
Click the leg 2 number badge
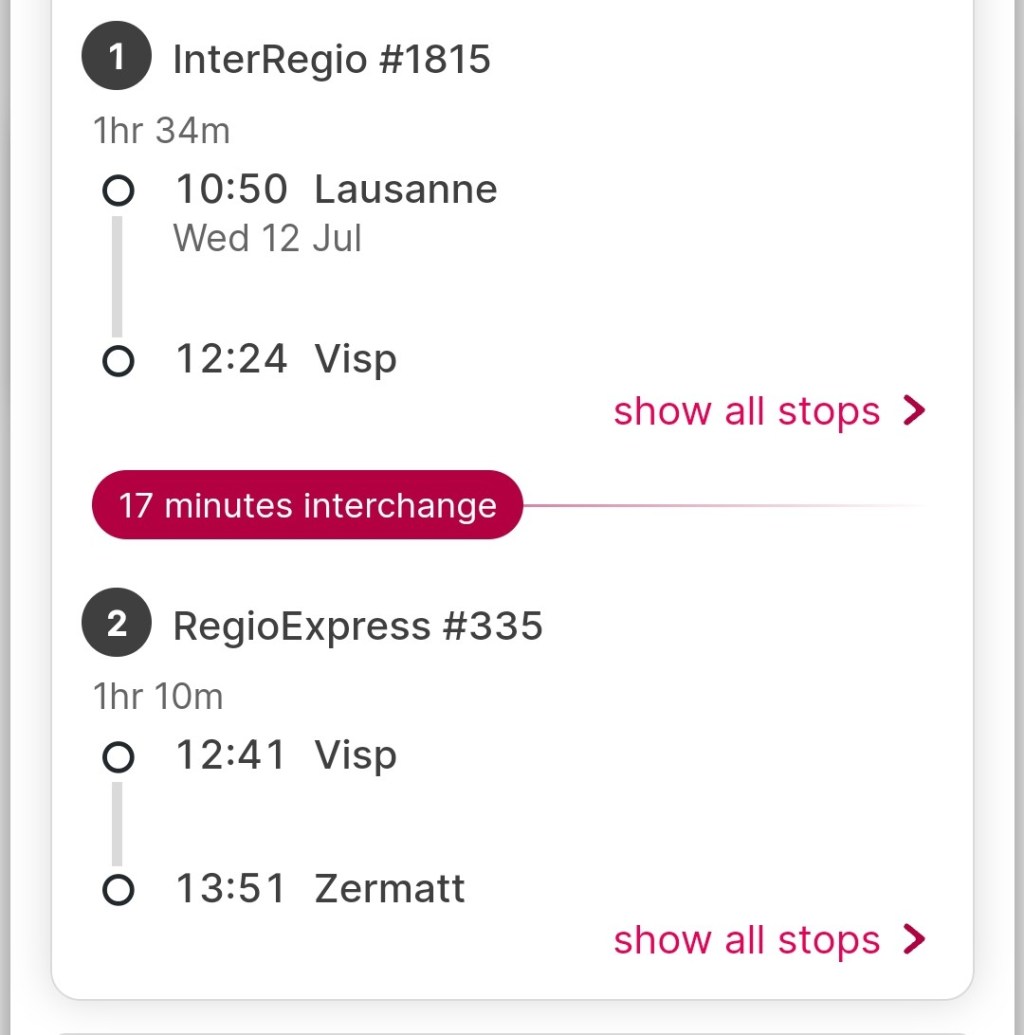[116, 624]
